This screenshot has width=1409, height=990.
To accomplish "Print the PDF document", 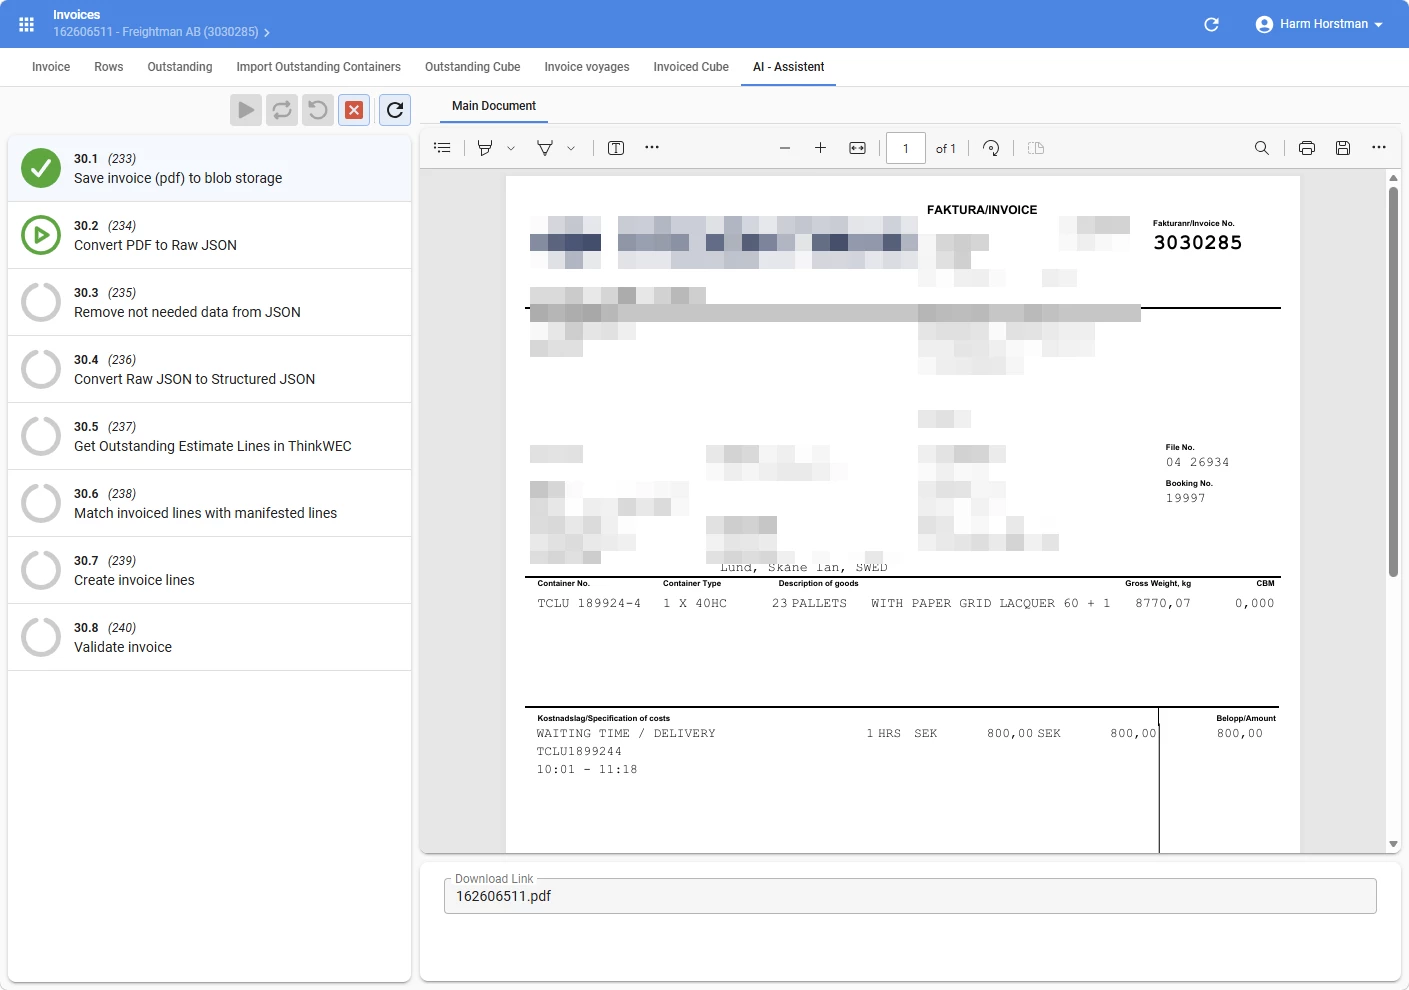I will coord(1306,148).
